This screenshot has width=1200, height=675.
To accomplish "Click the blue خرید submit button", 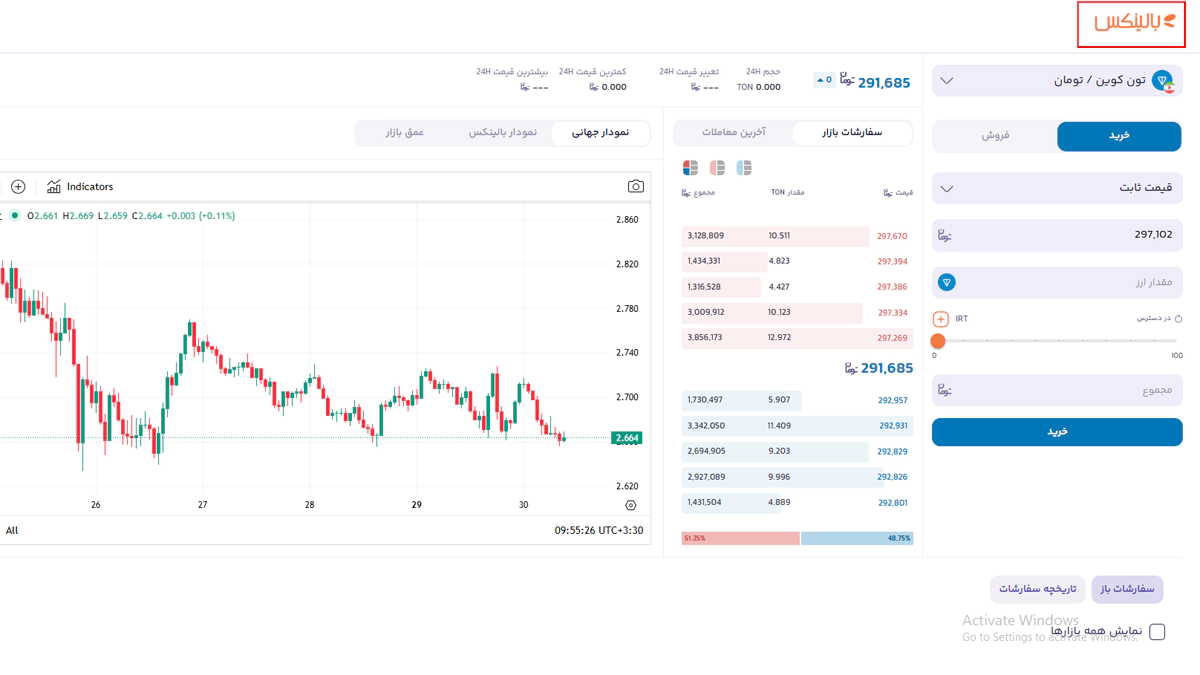I will tap(1057, 432).
